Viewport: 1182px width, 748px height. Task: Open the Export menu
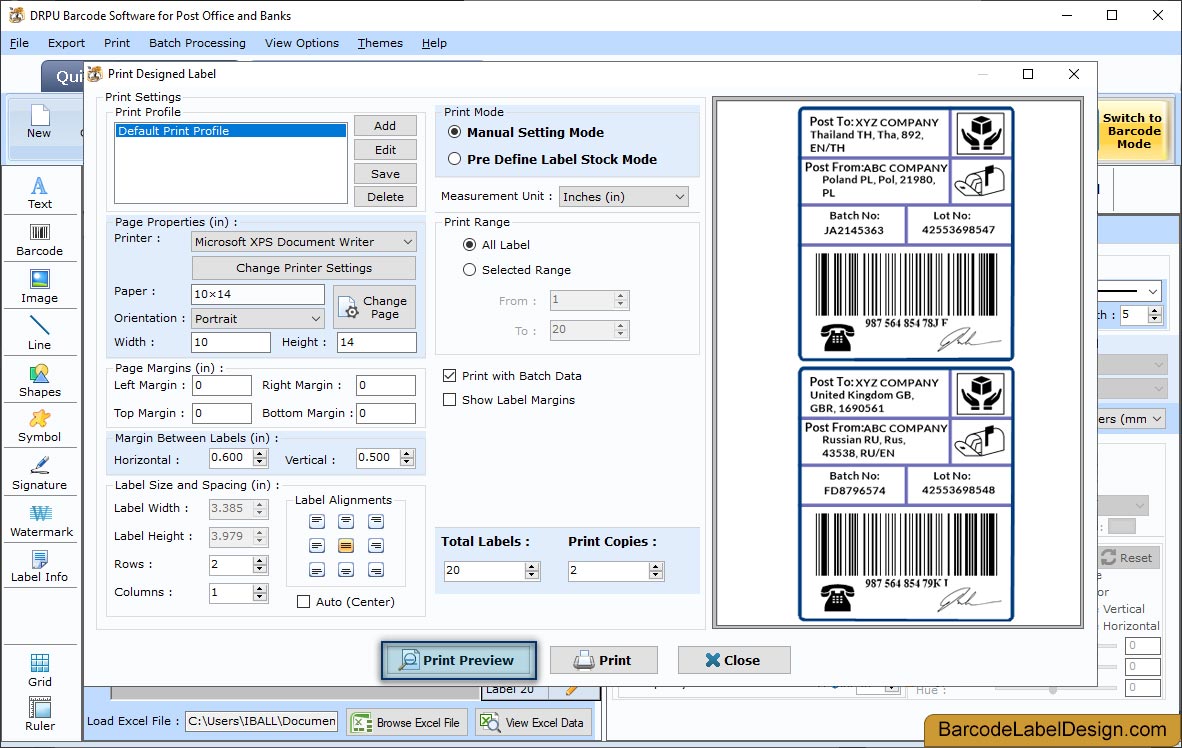tap(66, 43)
